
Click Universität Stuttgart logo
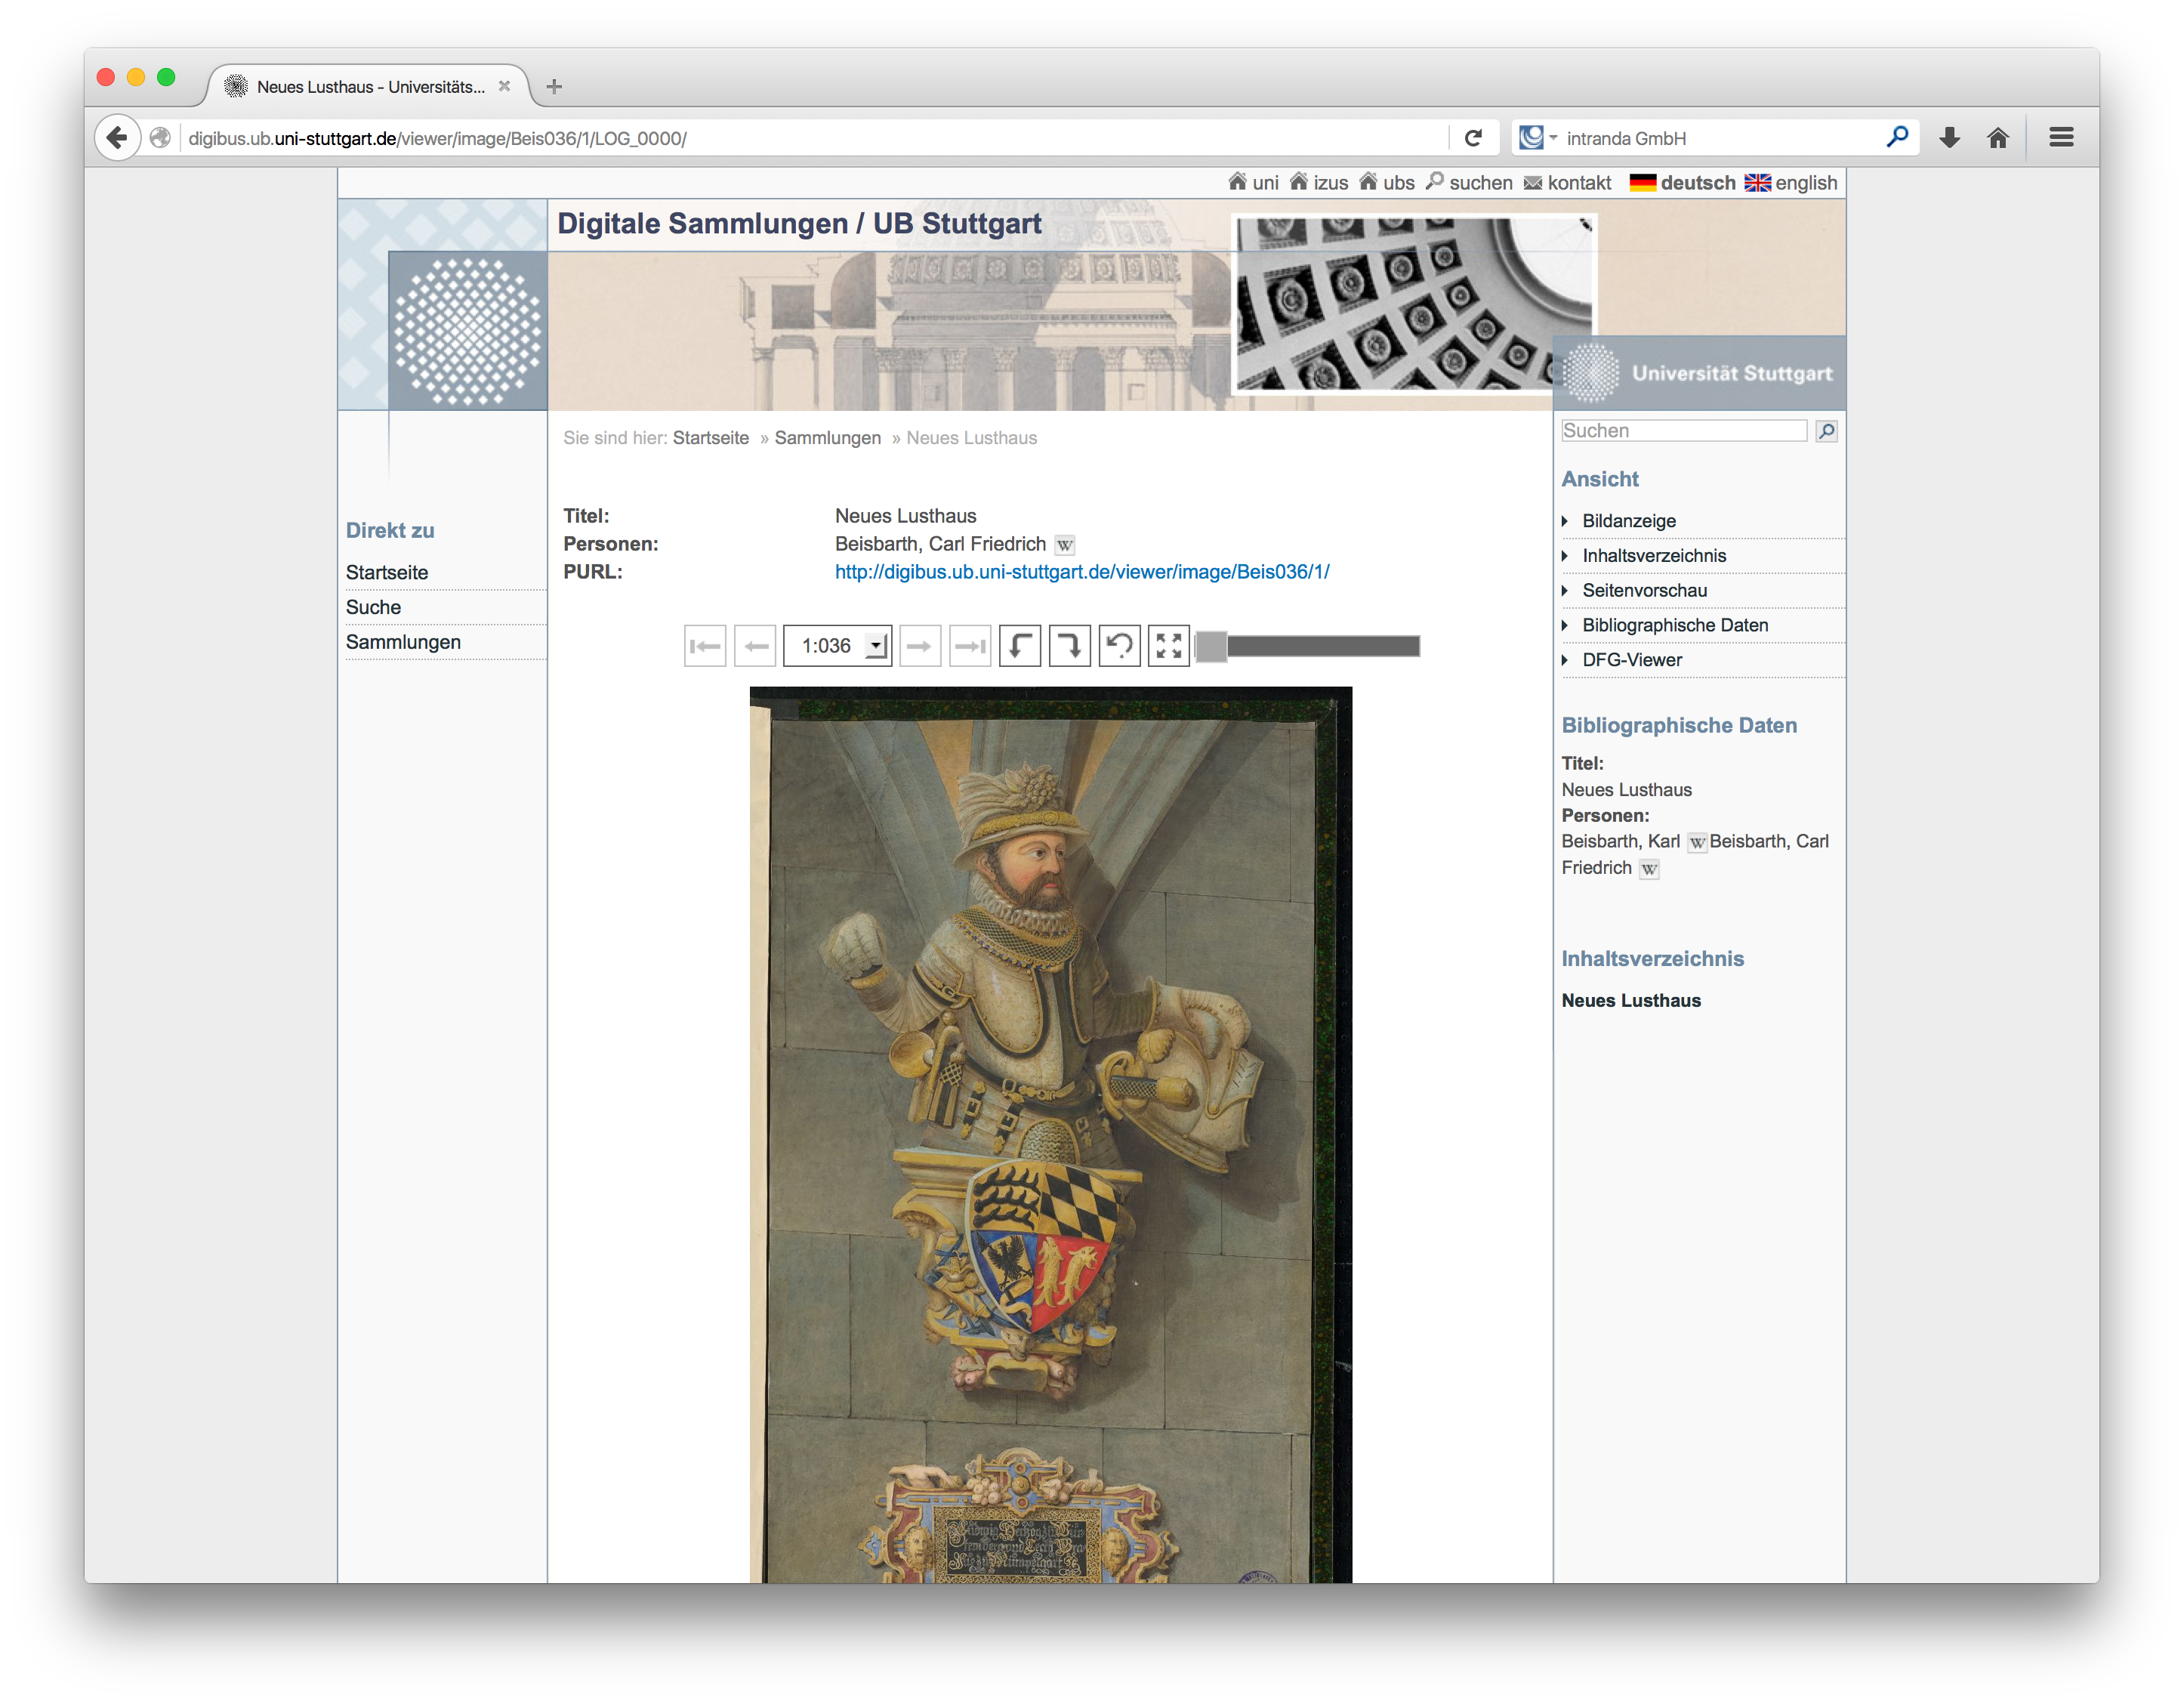(x=1699, y=373)
